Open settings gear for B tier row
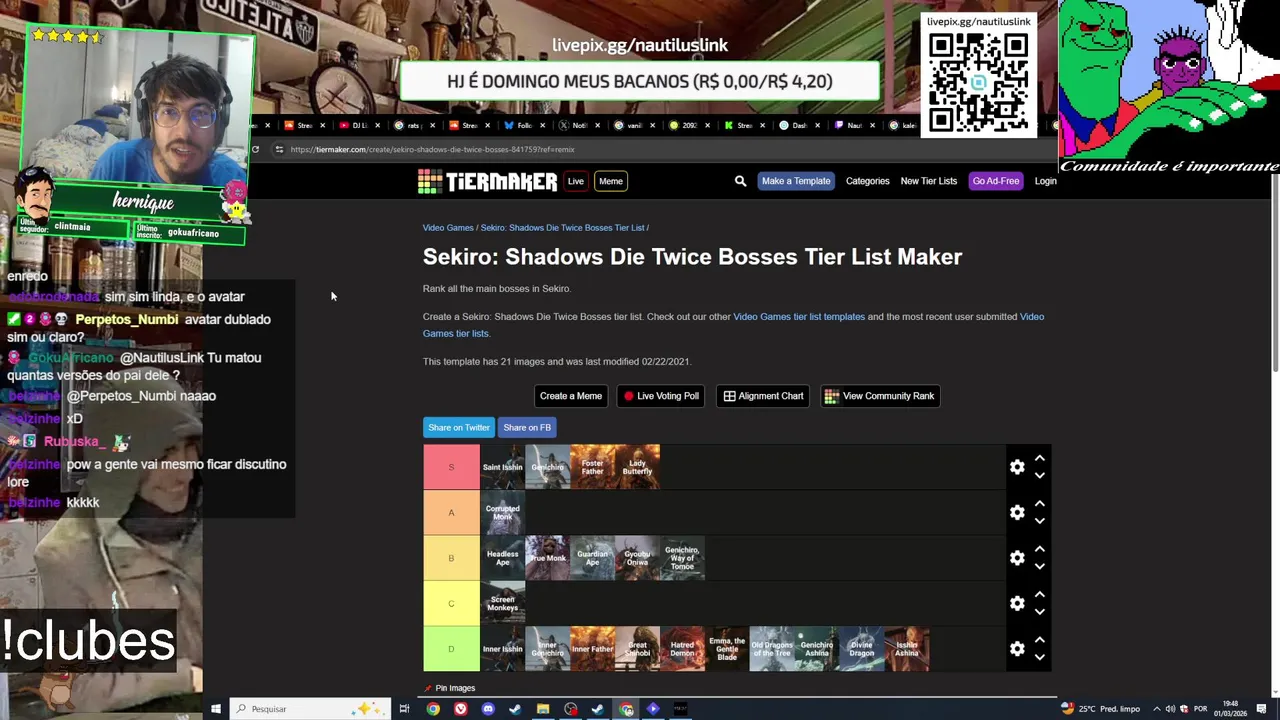The width and height of the screenshot is (1280, 720). tap(1017, 558)
